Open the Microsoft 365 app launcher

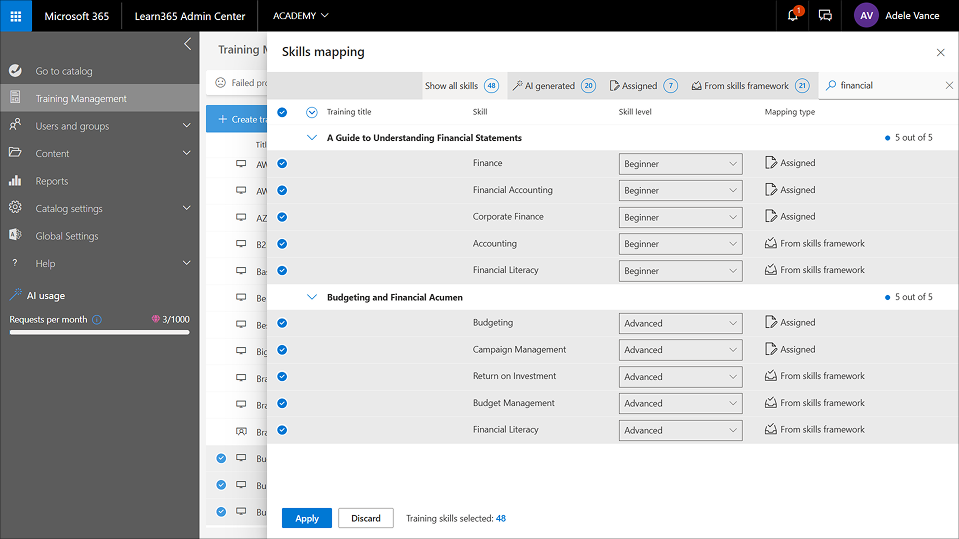[16, 16]
